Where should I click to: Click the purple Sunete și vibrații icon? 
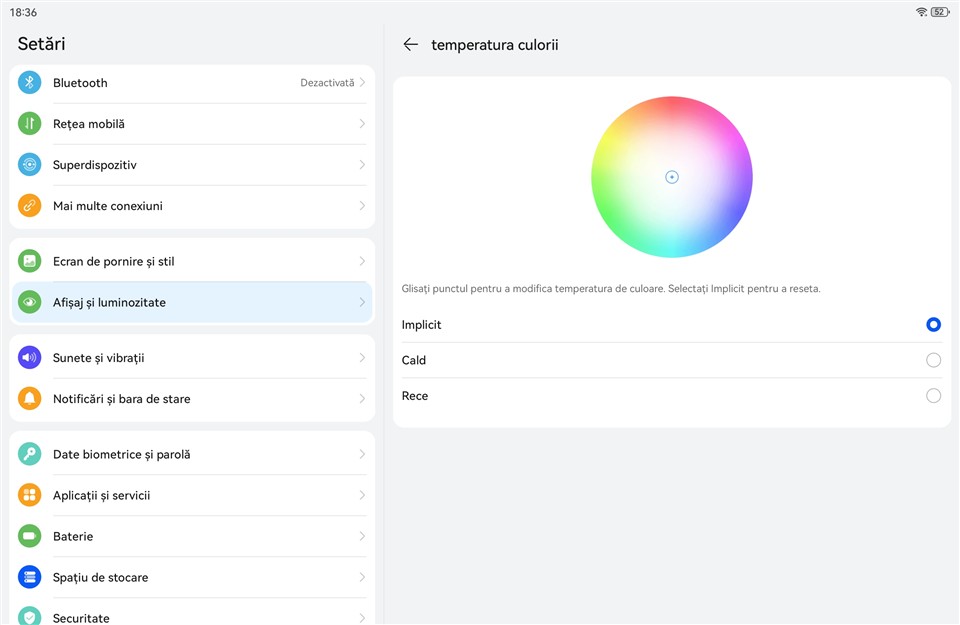[x=30, y=358]
